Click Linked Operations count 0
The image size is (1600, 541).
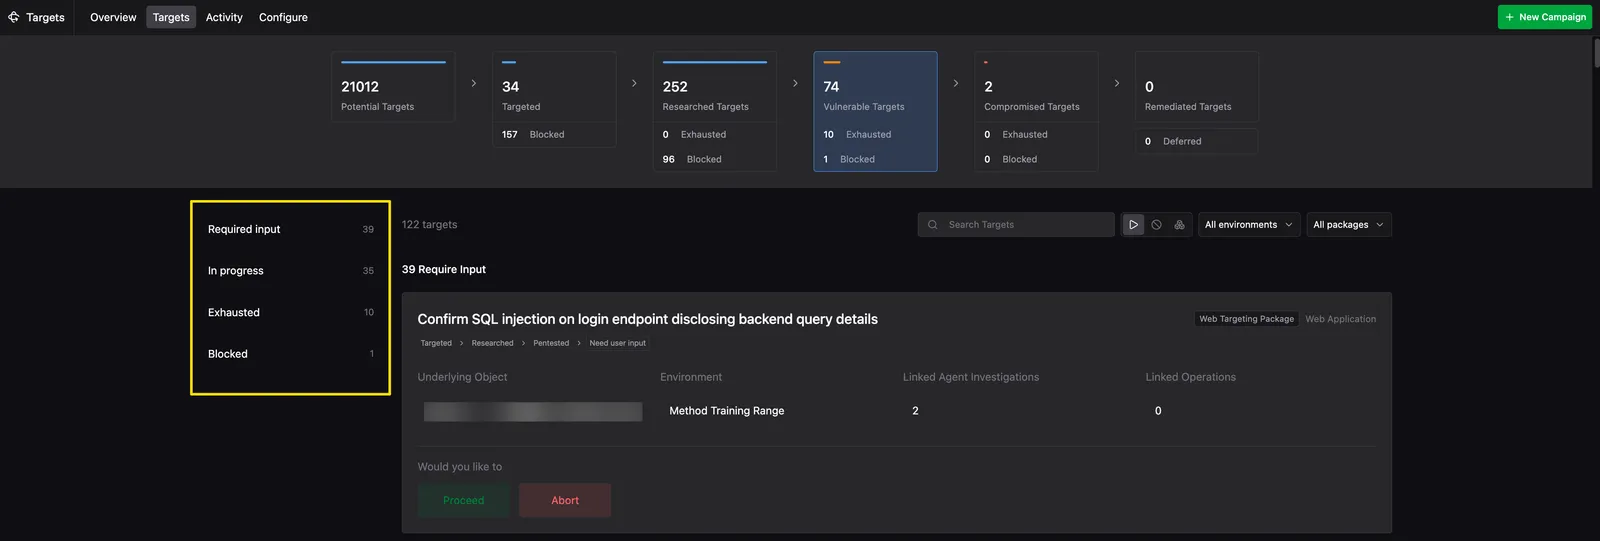click(1158, 411)
